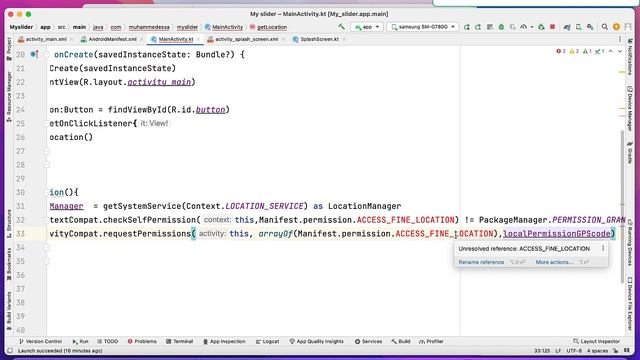Collapse the if-statement fold at line 32

(x=47, y=220)
